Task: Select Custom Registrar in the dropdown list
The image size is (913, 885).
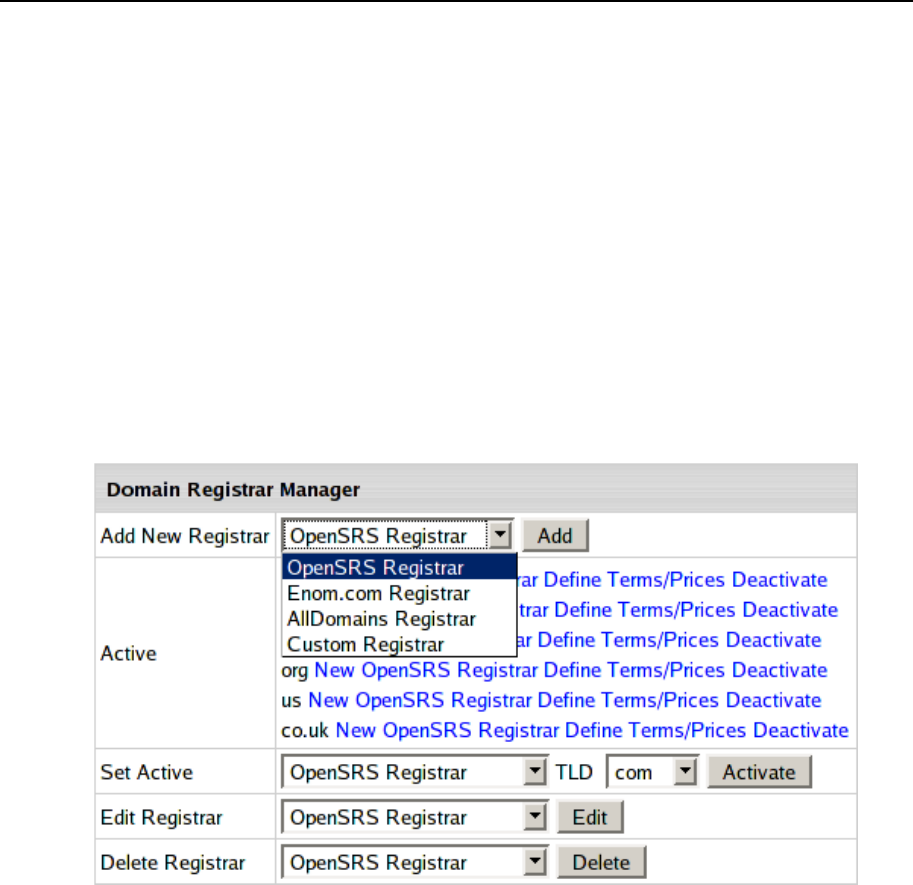Action: pos(399,645)
